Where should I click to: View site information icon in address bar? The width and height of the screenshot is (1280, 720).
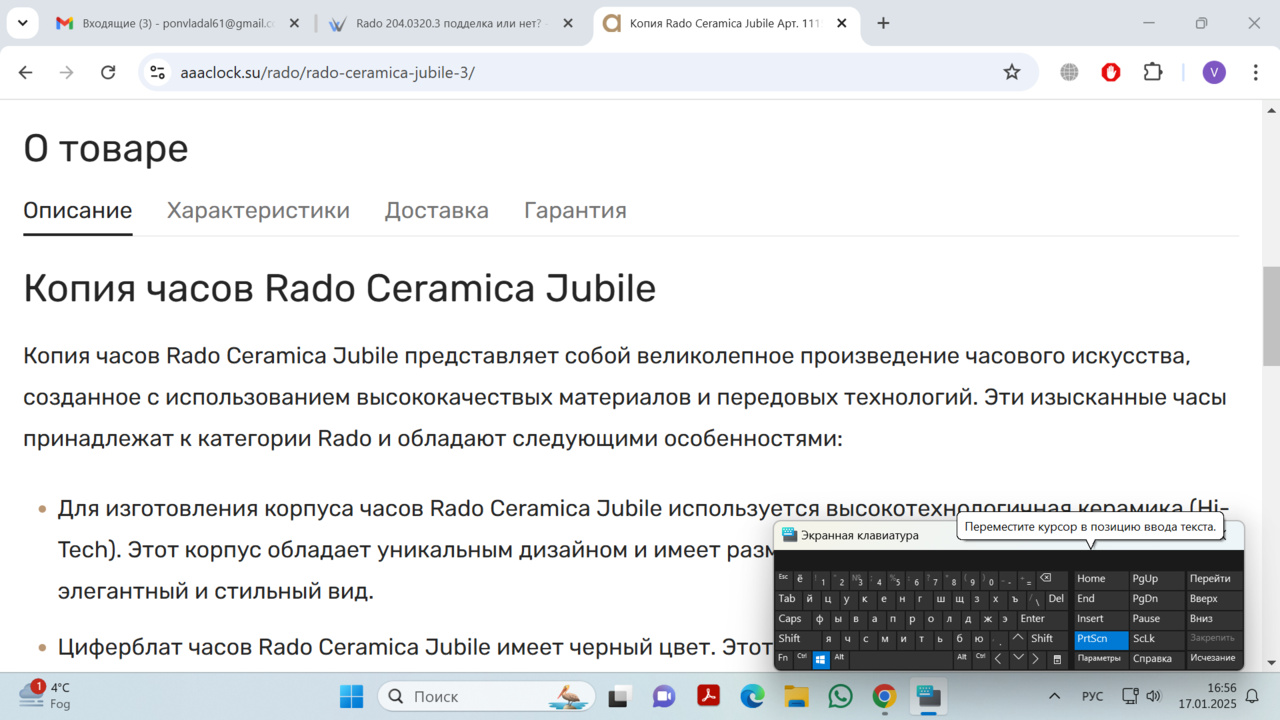(x=157, y=72)
